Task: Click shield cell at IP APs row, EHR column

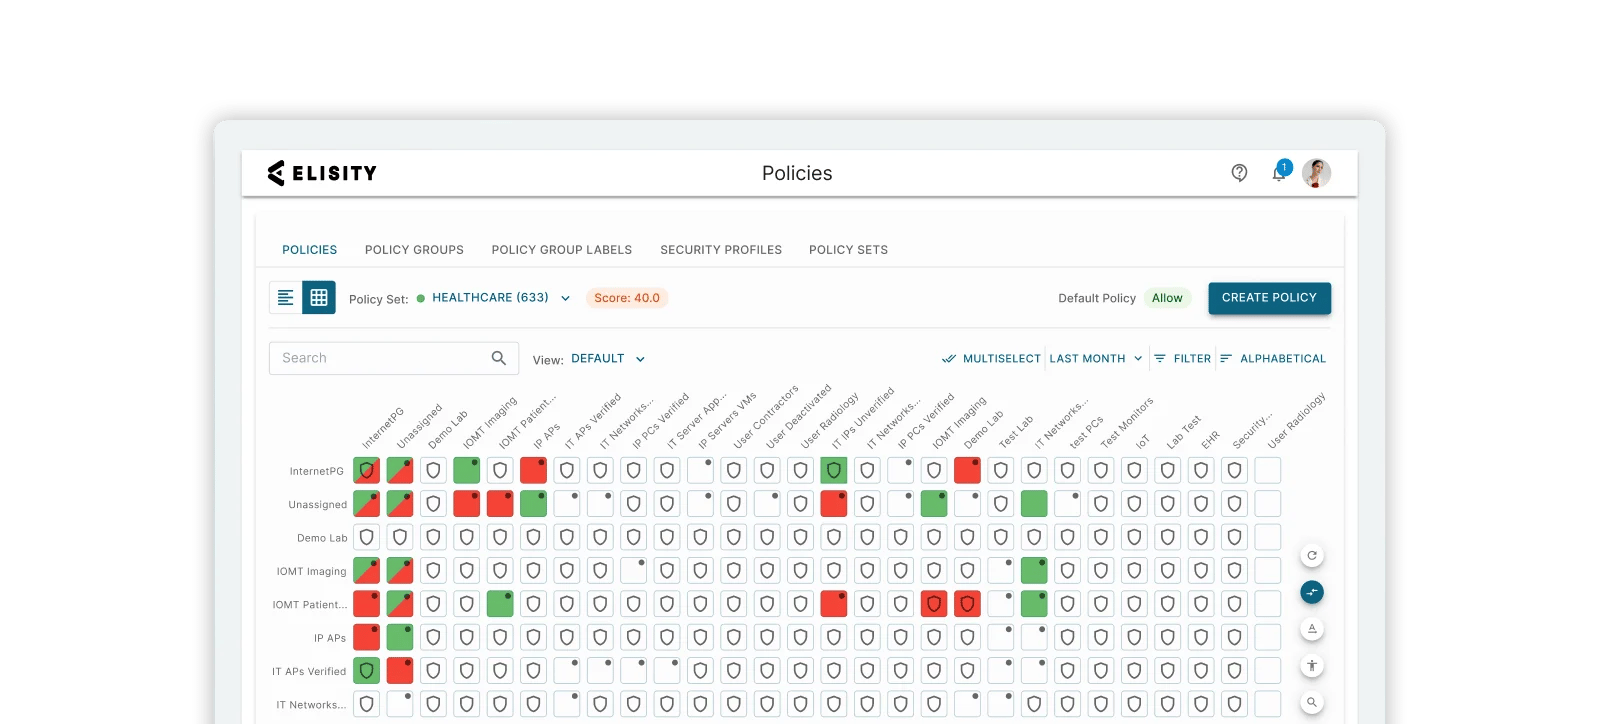Action: [x=1201, y=637]
